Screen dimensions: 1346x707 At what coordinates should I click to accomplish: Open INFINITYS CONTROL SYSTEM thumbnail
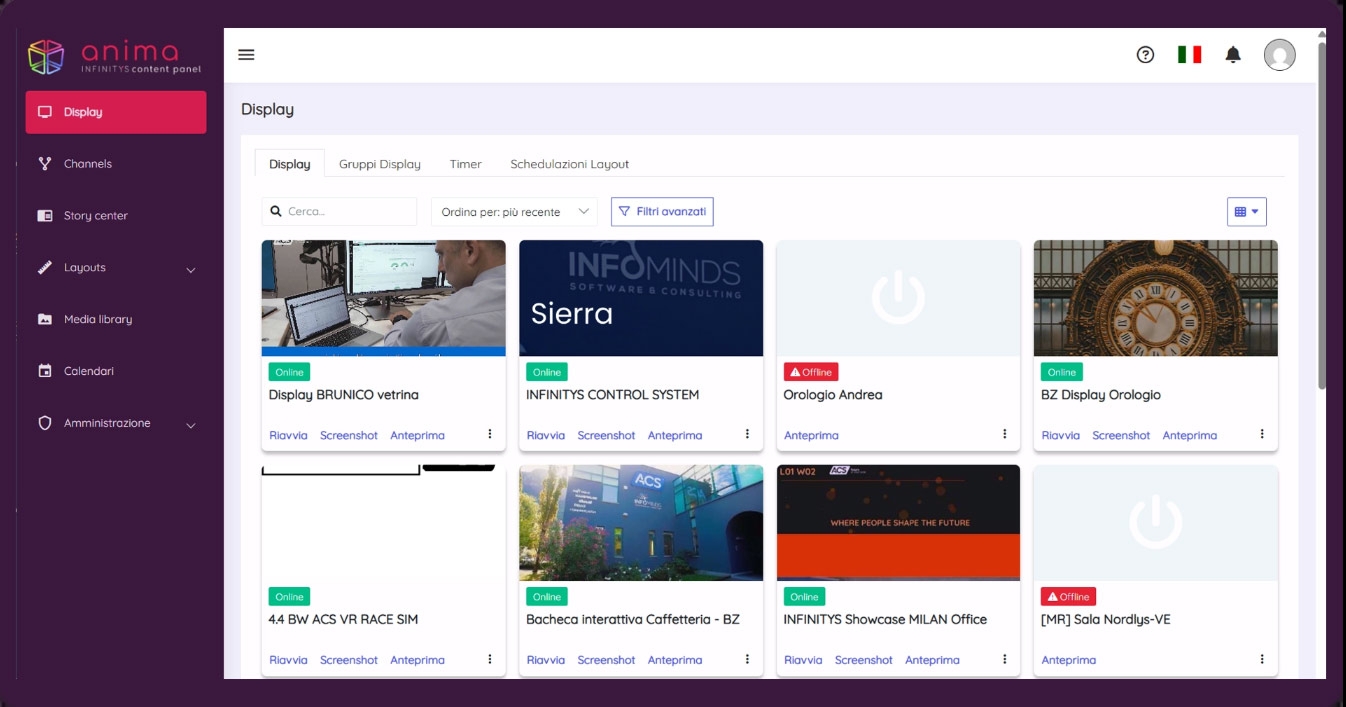click(641, 298)
